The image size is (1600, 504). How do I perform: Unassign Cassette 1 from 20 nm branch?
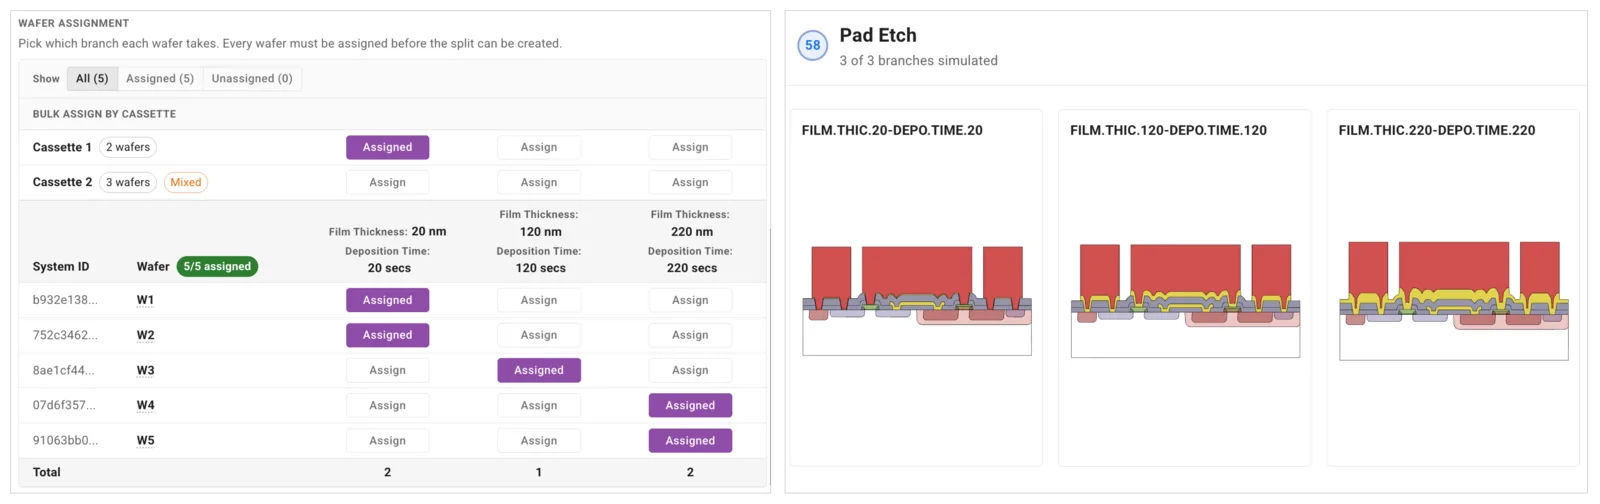[388, 147]
